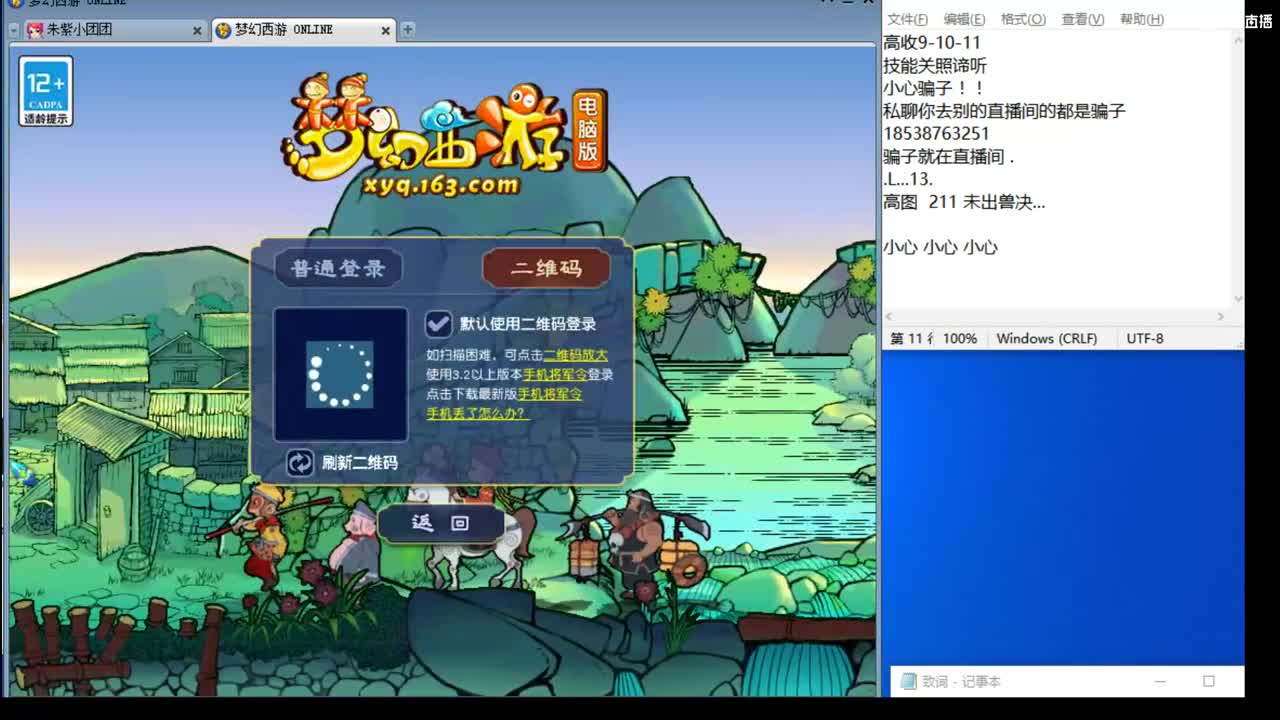
Task: Click the phone number 18538763251 line
Action: (936, 133)
